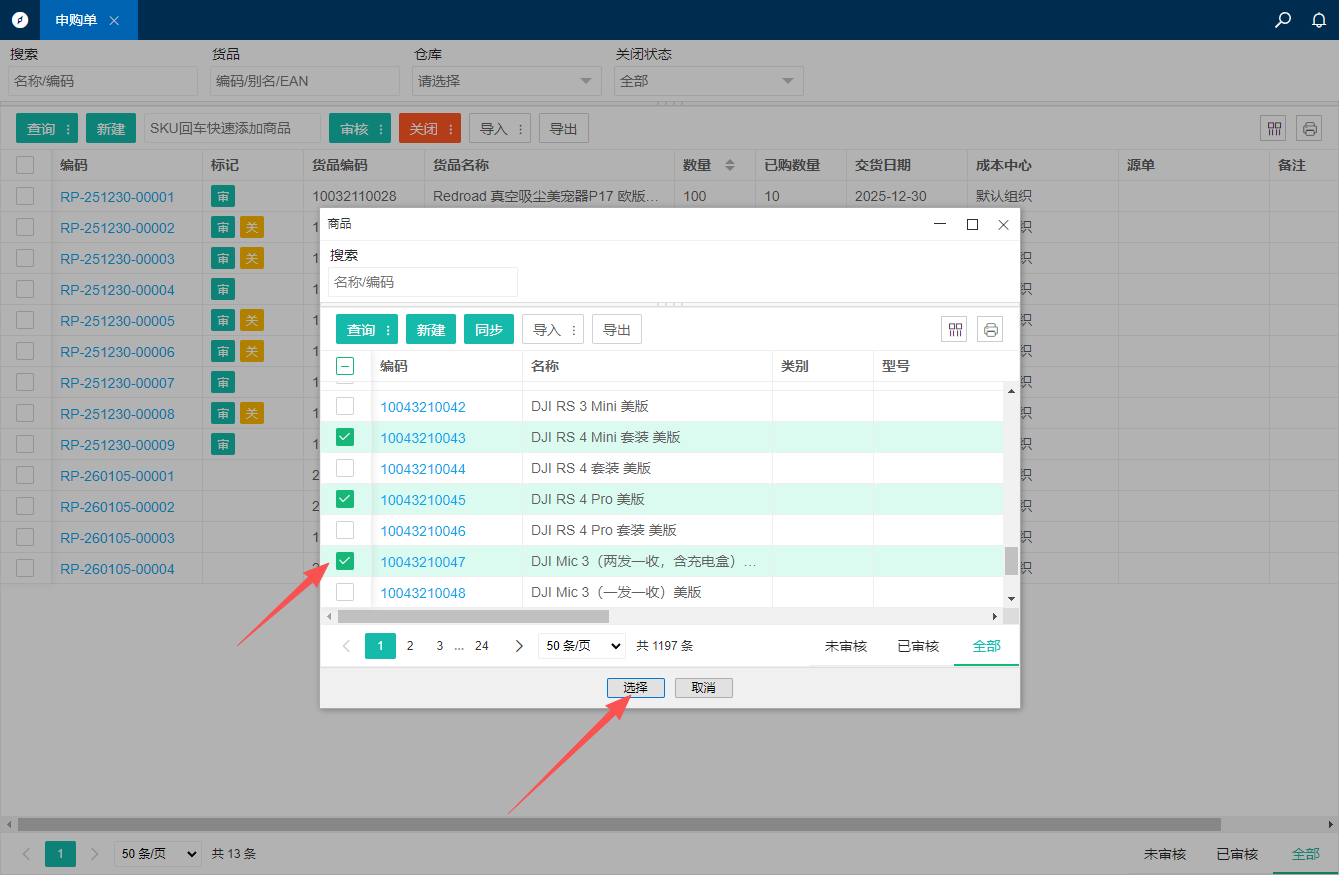This screenshot has width=1339, height=875.
Task: Click the app logo icon at top left
Action: click(20, 20)
